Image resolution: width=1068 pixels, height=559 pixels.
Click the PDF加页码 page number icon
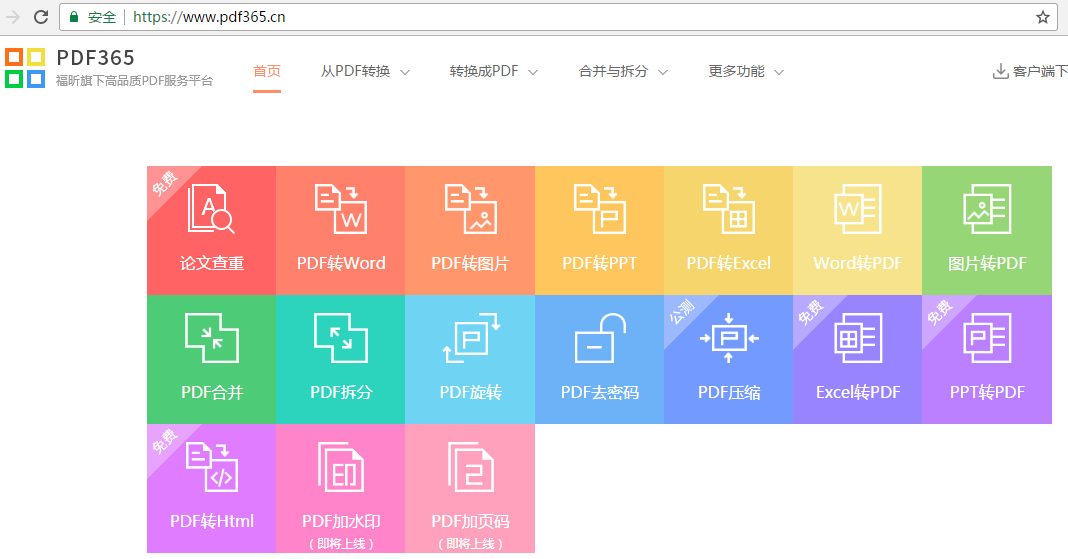tap(471, 467)
